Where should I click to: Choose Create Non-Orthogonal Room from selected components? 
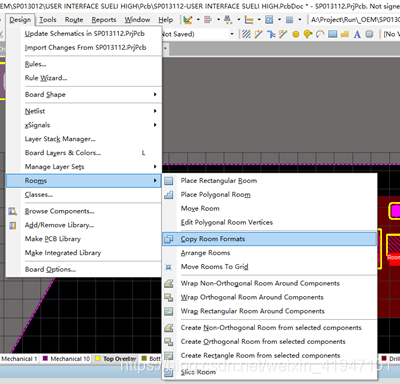[269, 328]
